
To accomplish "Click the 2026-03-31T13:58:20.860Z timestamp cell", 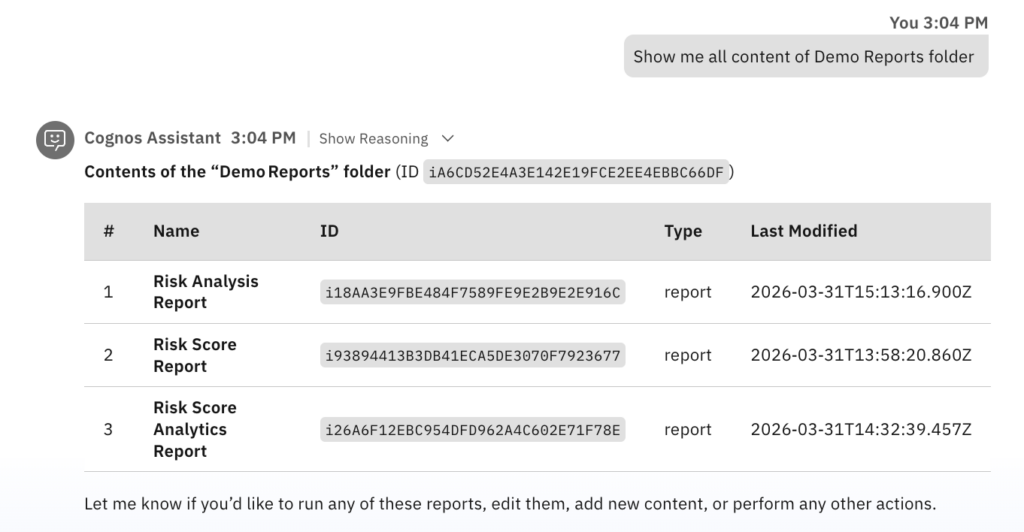I will 861,355.
